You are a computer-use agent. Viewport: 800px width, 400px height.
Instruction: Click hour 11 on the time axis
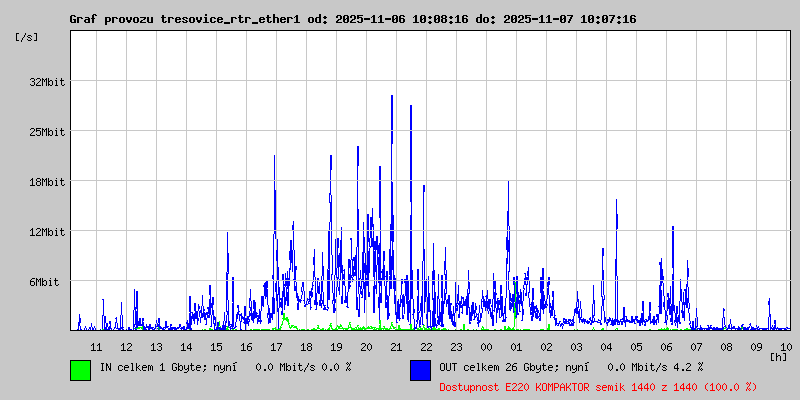pyautogui.click(x=96, y=346)
